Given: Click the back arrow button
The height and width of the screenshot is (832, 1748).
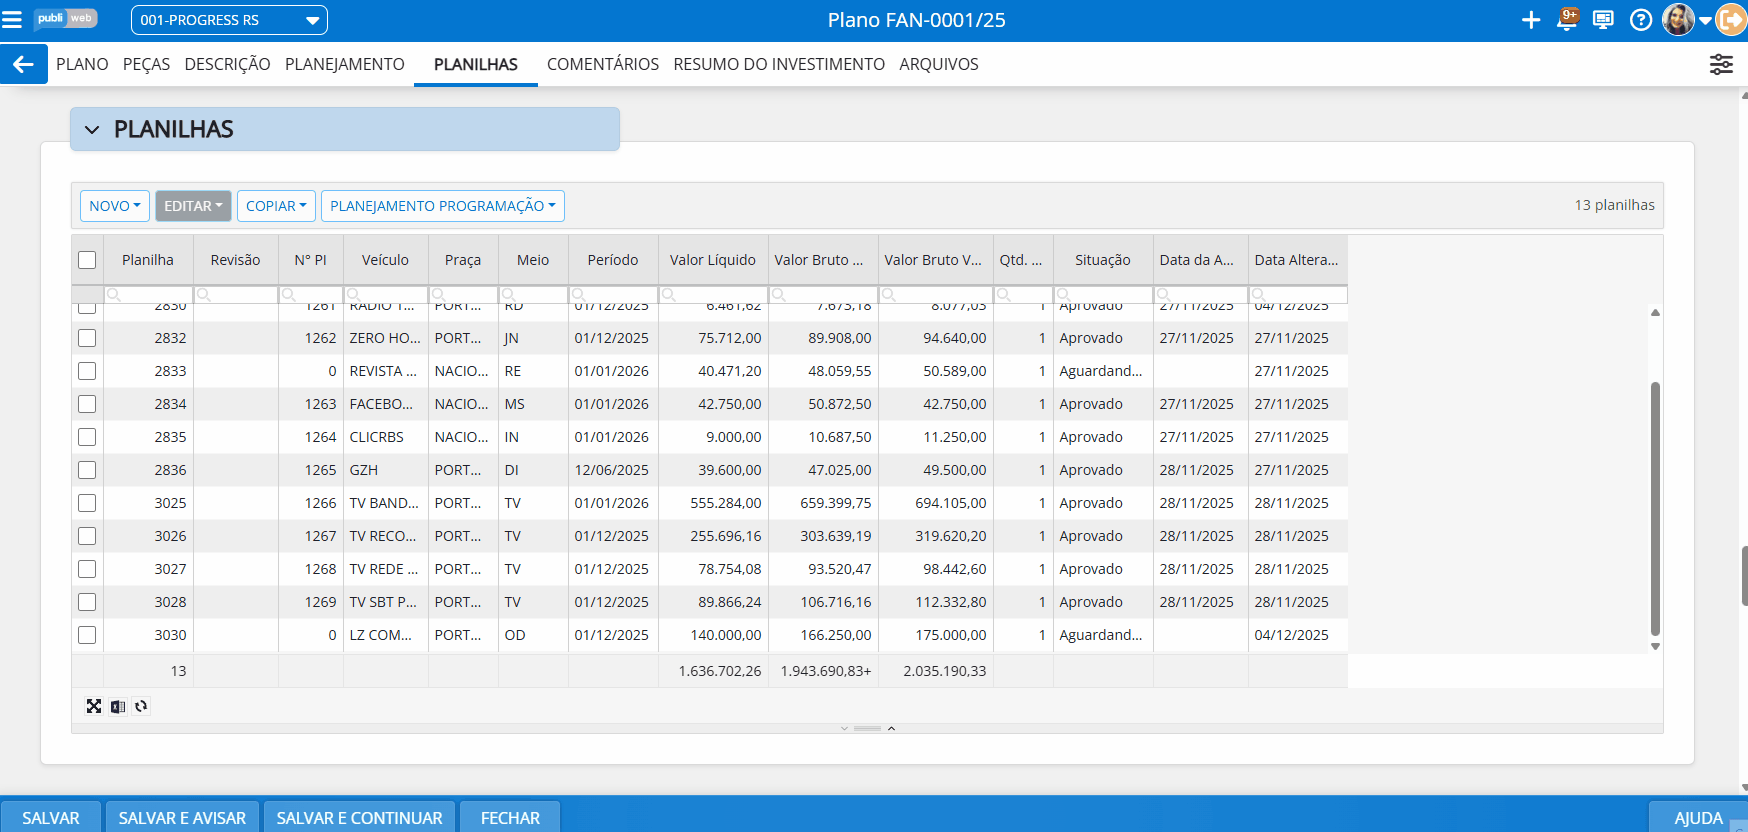Looking at the screenshot, I should coord(23,64).
